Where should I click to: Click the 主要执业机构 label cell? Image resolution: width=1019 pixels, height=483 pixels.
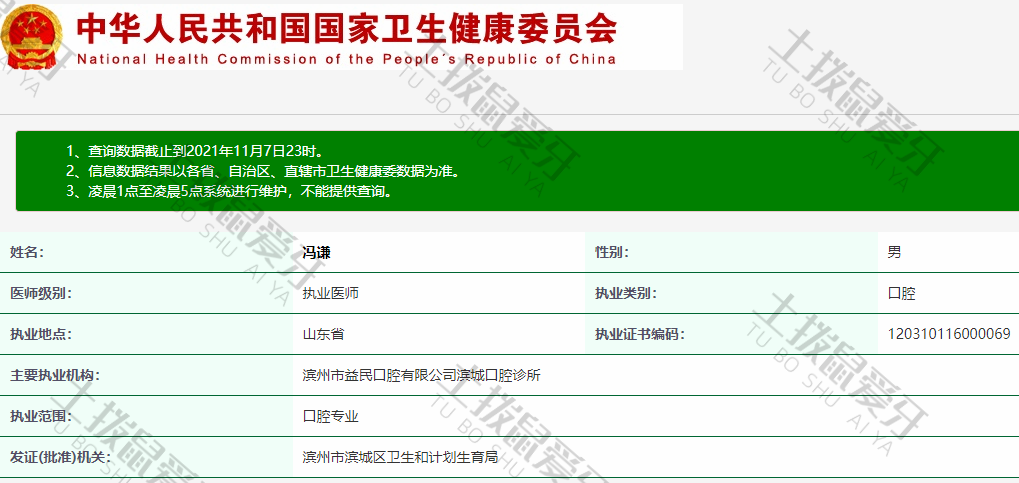tap(146, 375)
